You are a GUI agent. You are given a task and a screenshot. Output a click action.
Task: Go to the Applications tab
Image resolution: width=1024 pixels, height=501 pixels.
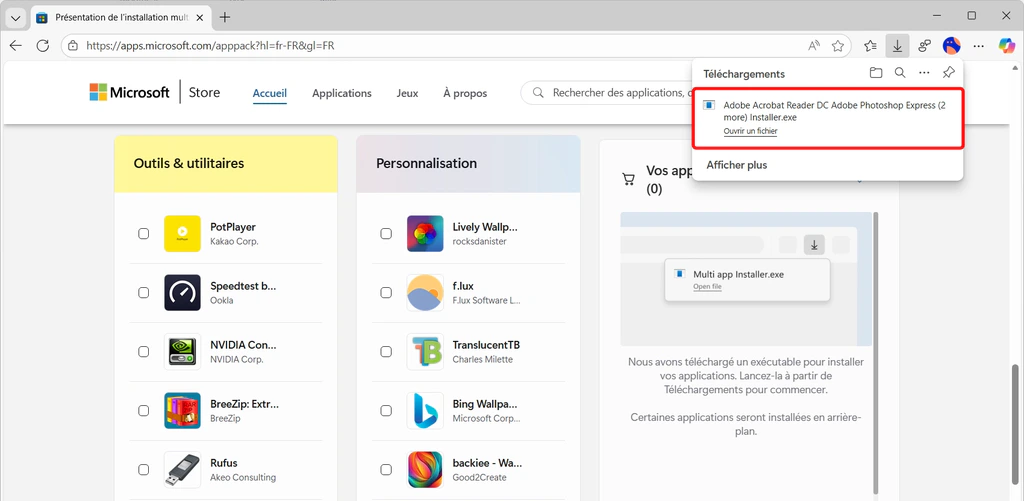341,93
